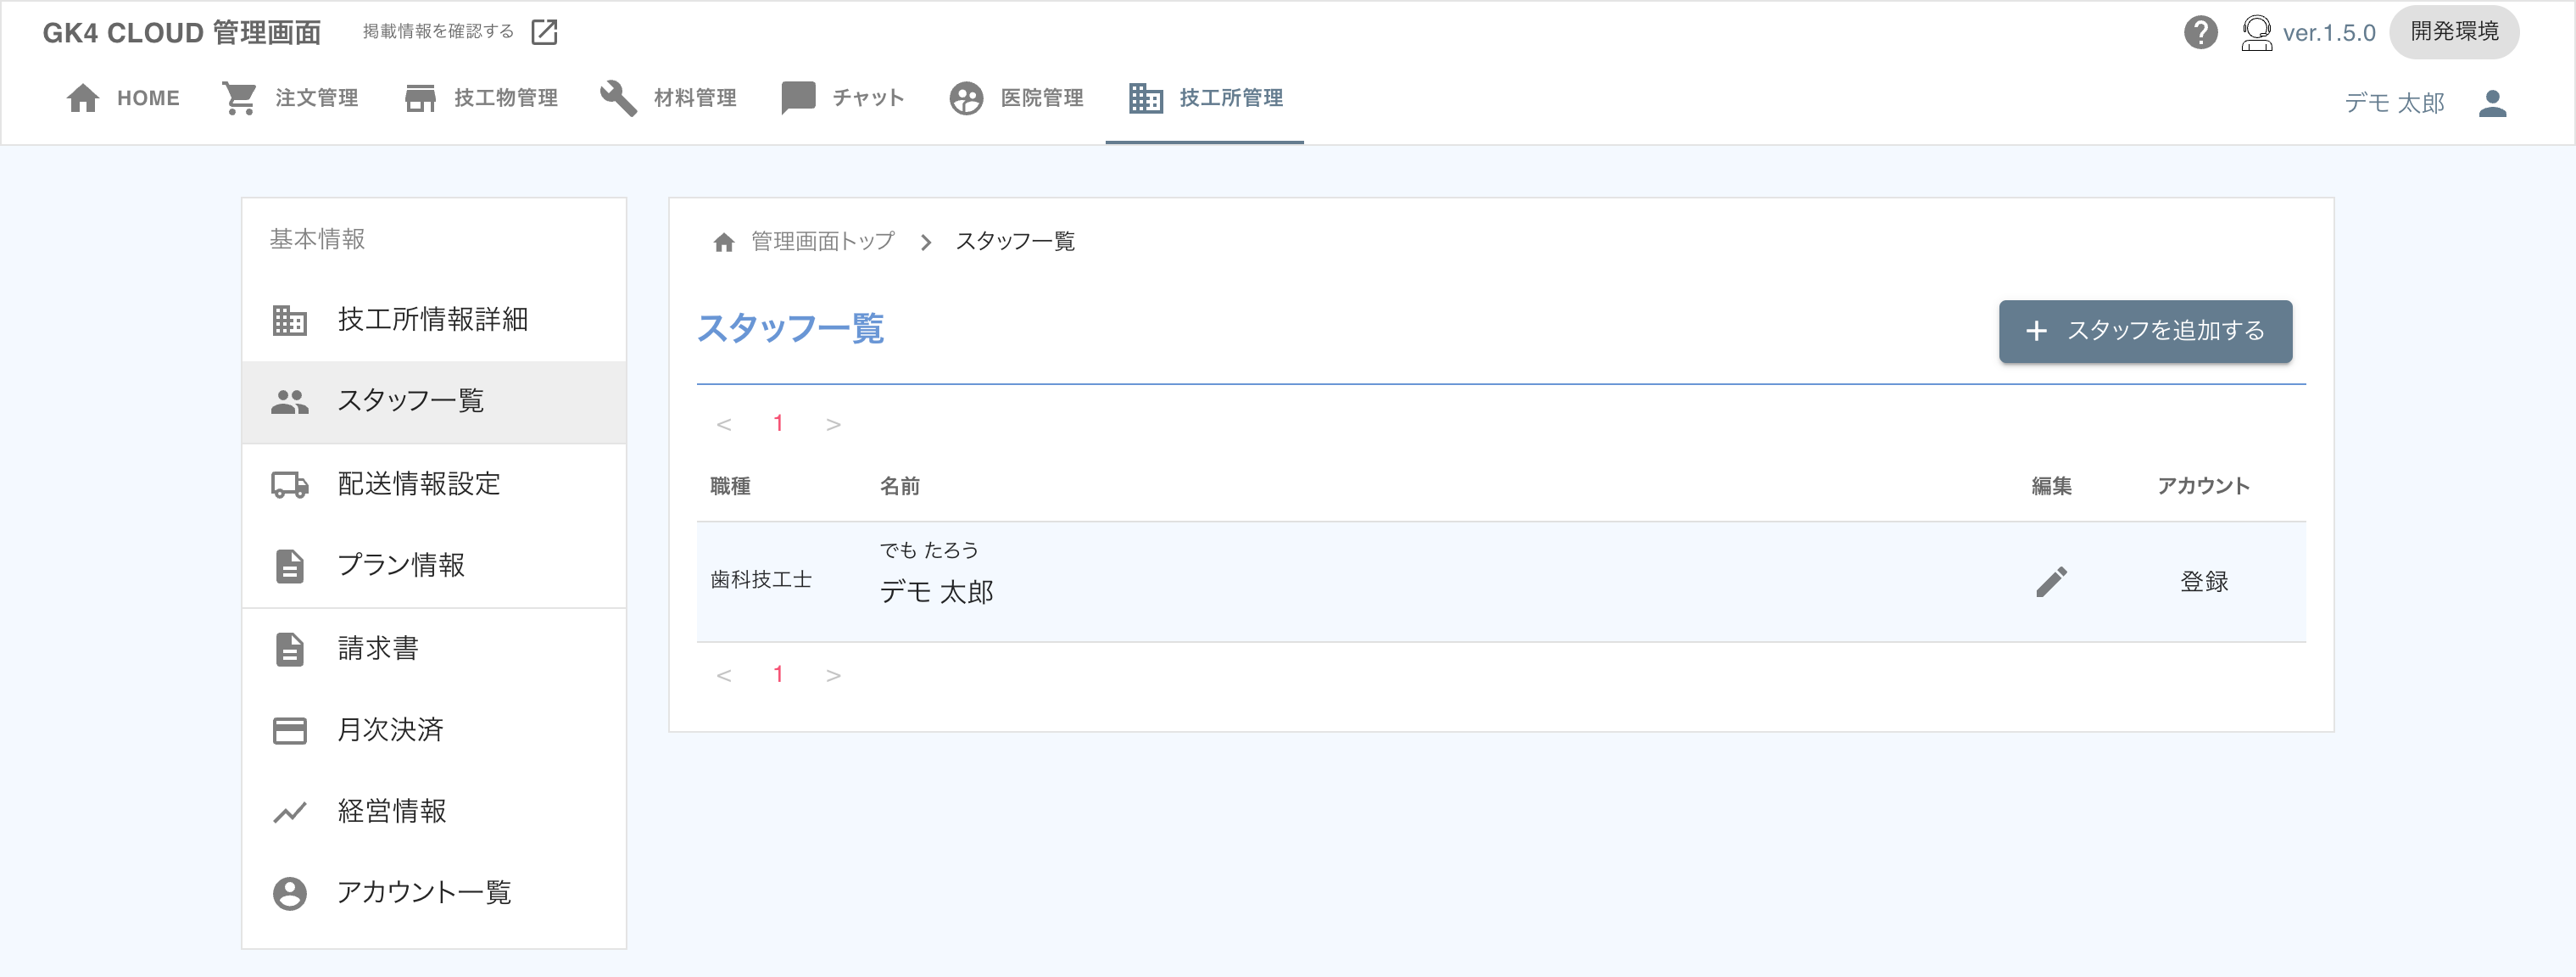Viewport: 2576px width, 977px height.
Task: Click 登録 in the アカウント column
Action: pos(2204,582)
